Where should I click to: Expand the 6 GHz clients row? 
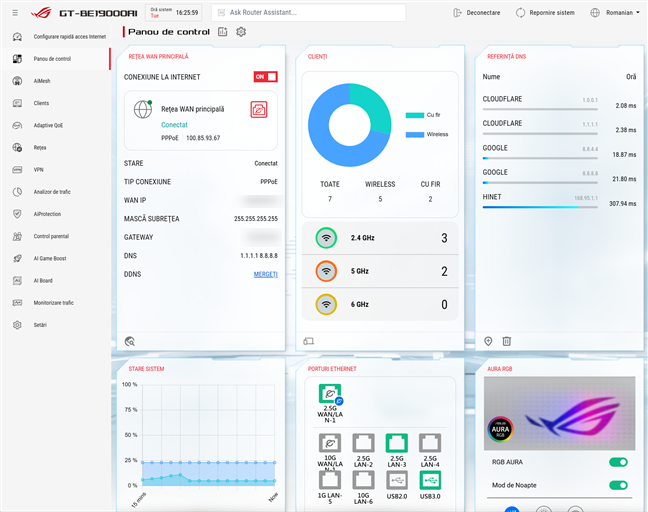point(381,304)
